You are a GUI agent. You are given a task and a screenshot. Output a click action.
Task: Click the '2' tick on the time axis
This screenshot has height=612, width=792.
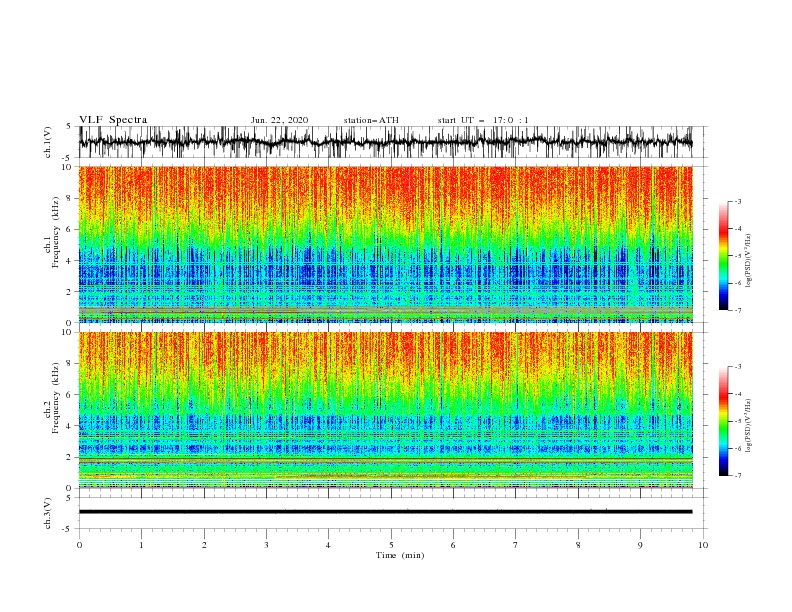(204, 545)
